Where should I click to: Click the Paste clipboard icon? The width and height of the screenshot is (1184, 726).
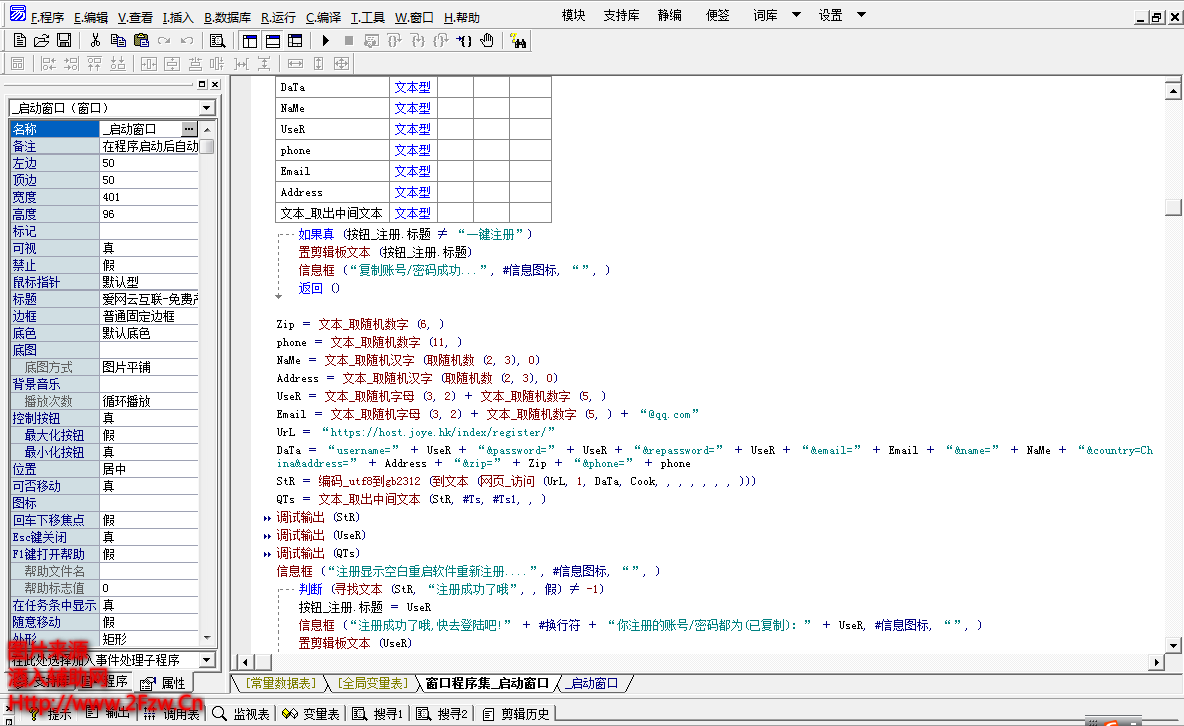(141, 38)
